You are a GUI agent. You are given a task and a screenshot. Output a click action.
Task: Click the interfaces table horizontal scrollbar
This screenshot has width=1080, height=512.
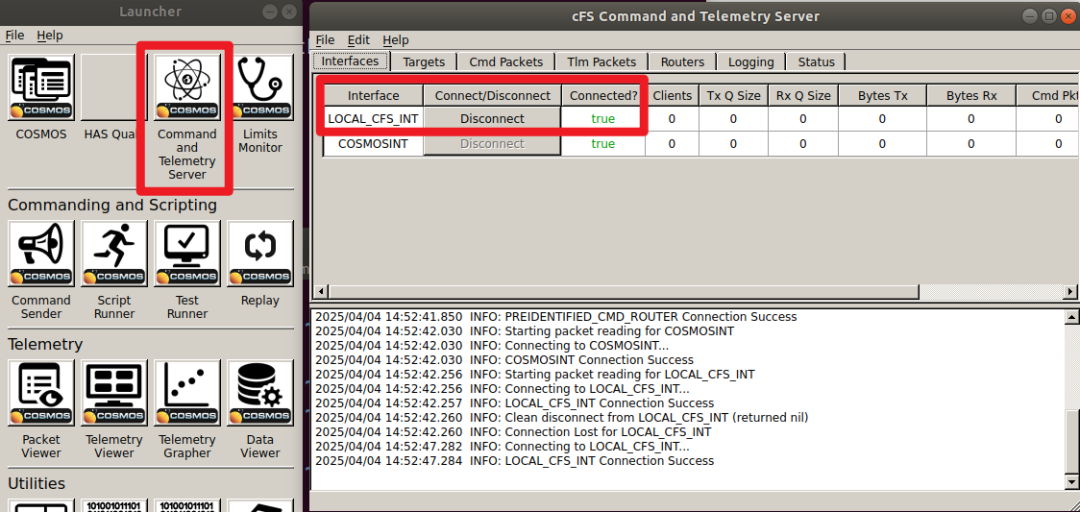[625, 292]
